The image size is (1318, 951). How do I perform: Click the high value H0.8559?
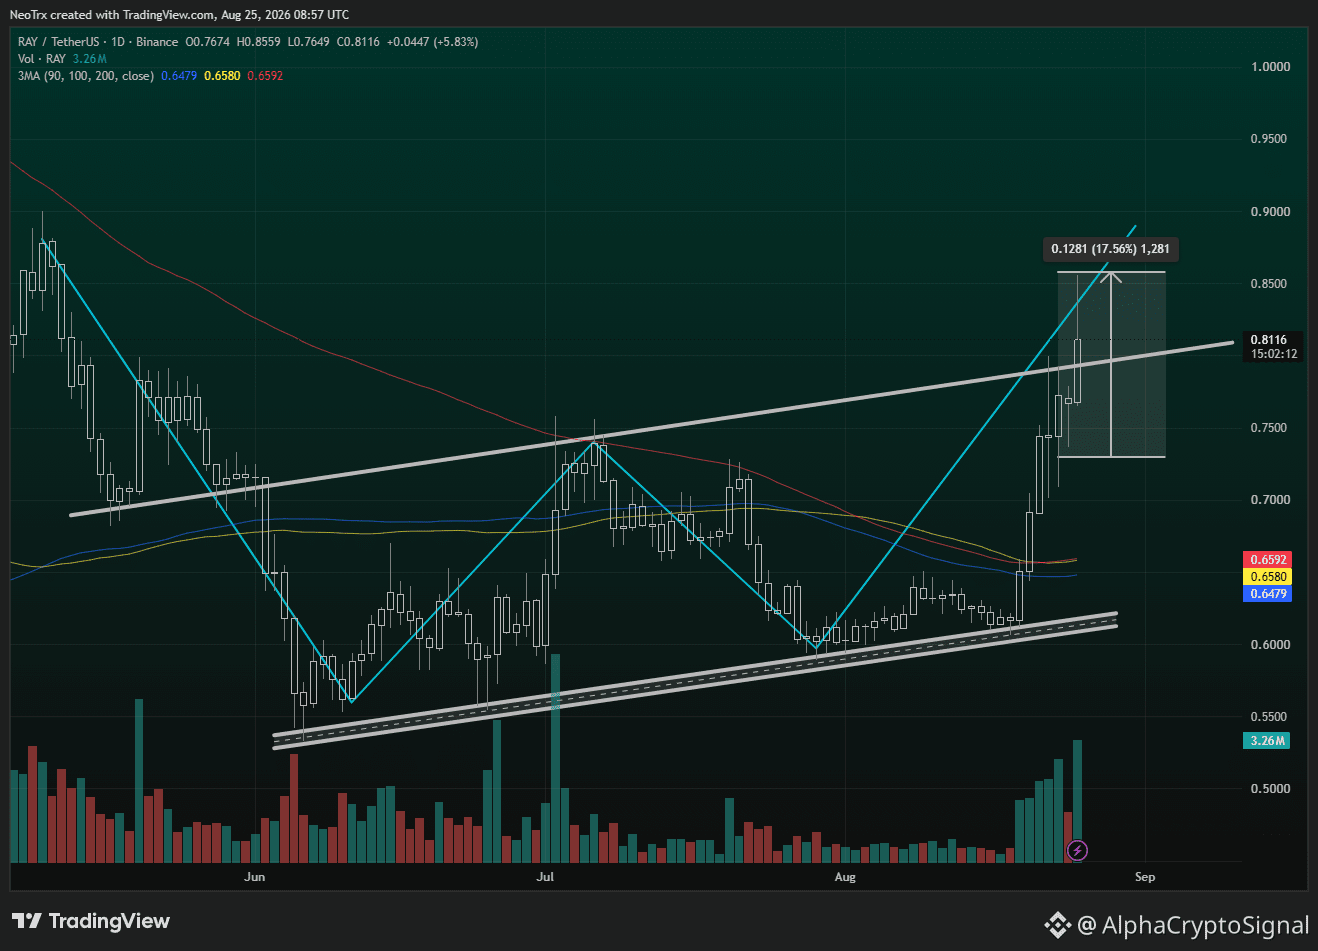point(260,42)
